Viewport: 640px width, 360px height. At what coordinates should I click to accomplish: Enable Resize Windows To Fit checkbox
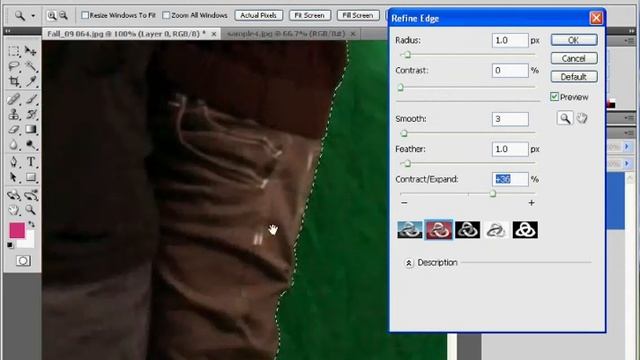tap(85, 15)
